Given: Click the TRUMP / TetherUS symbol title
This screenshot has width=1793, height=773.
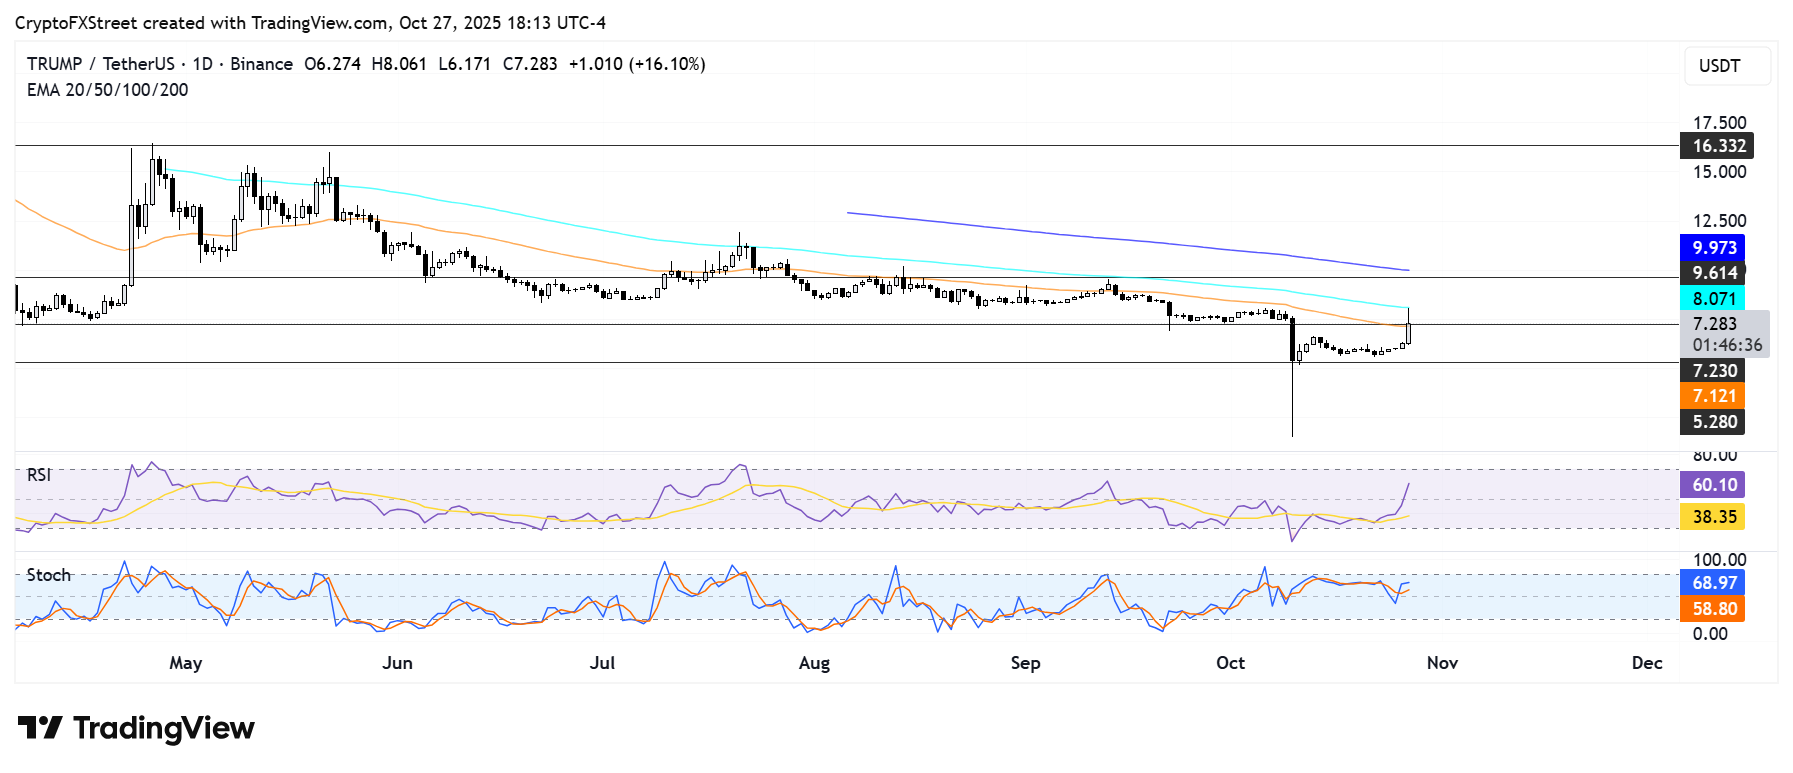Looking at the screenshot, I should [x=100, y=64].
